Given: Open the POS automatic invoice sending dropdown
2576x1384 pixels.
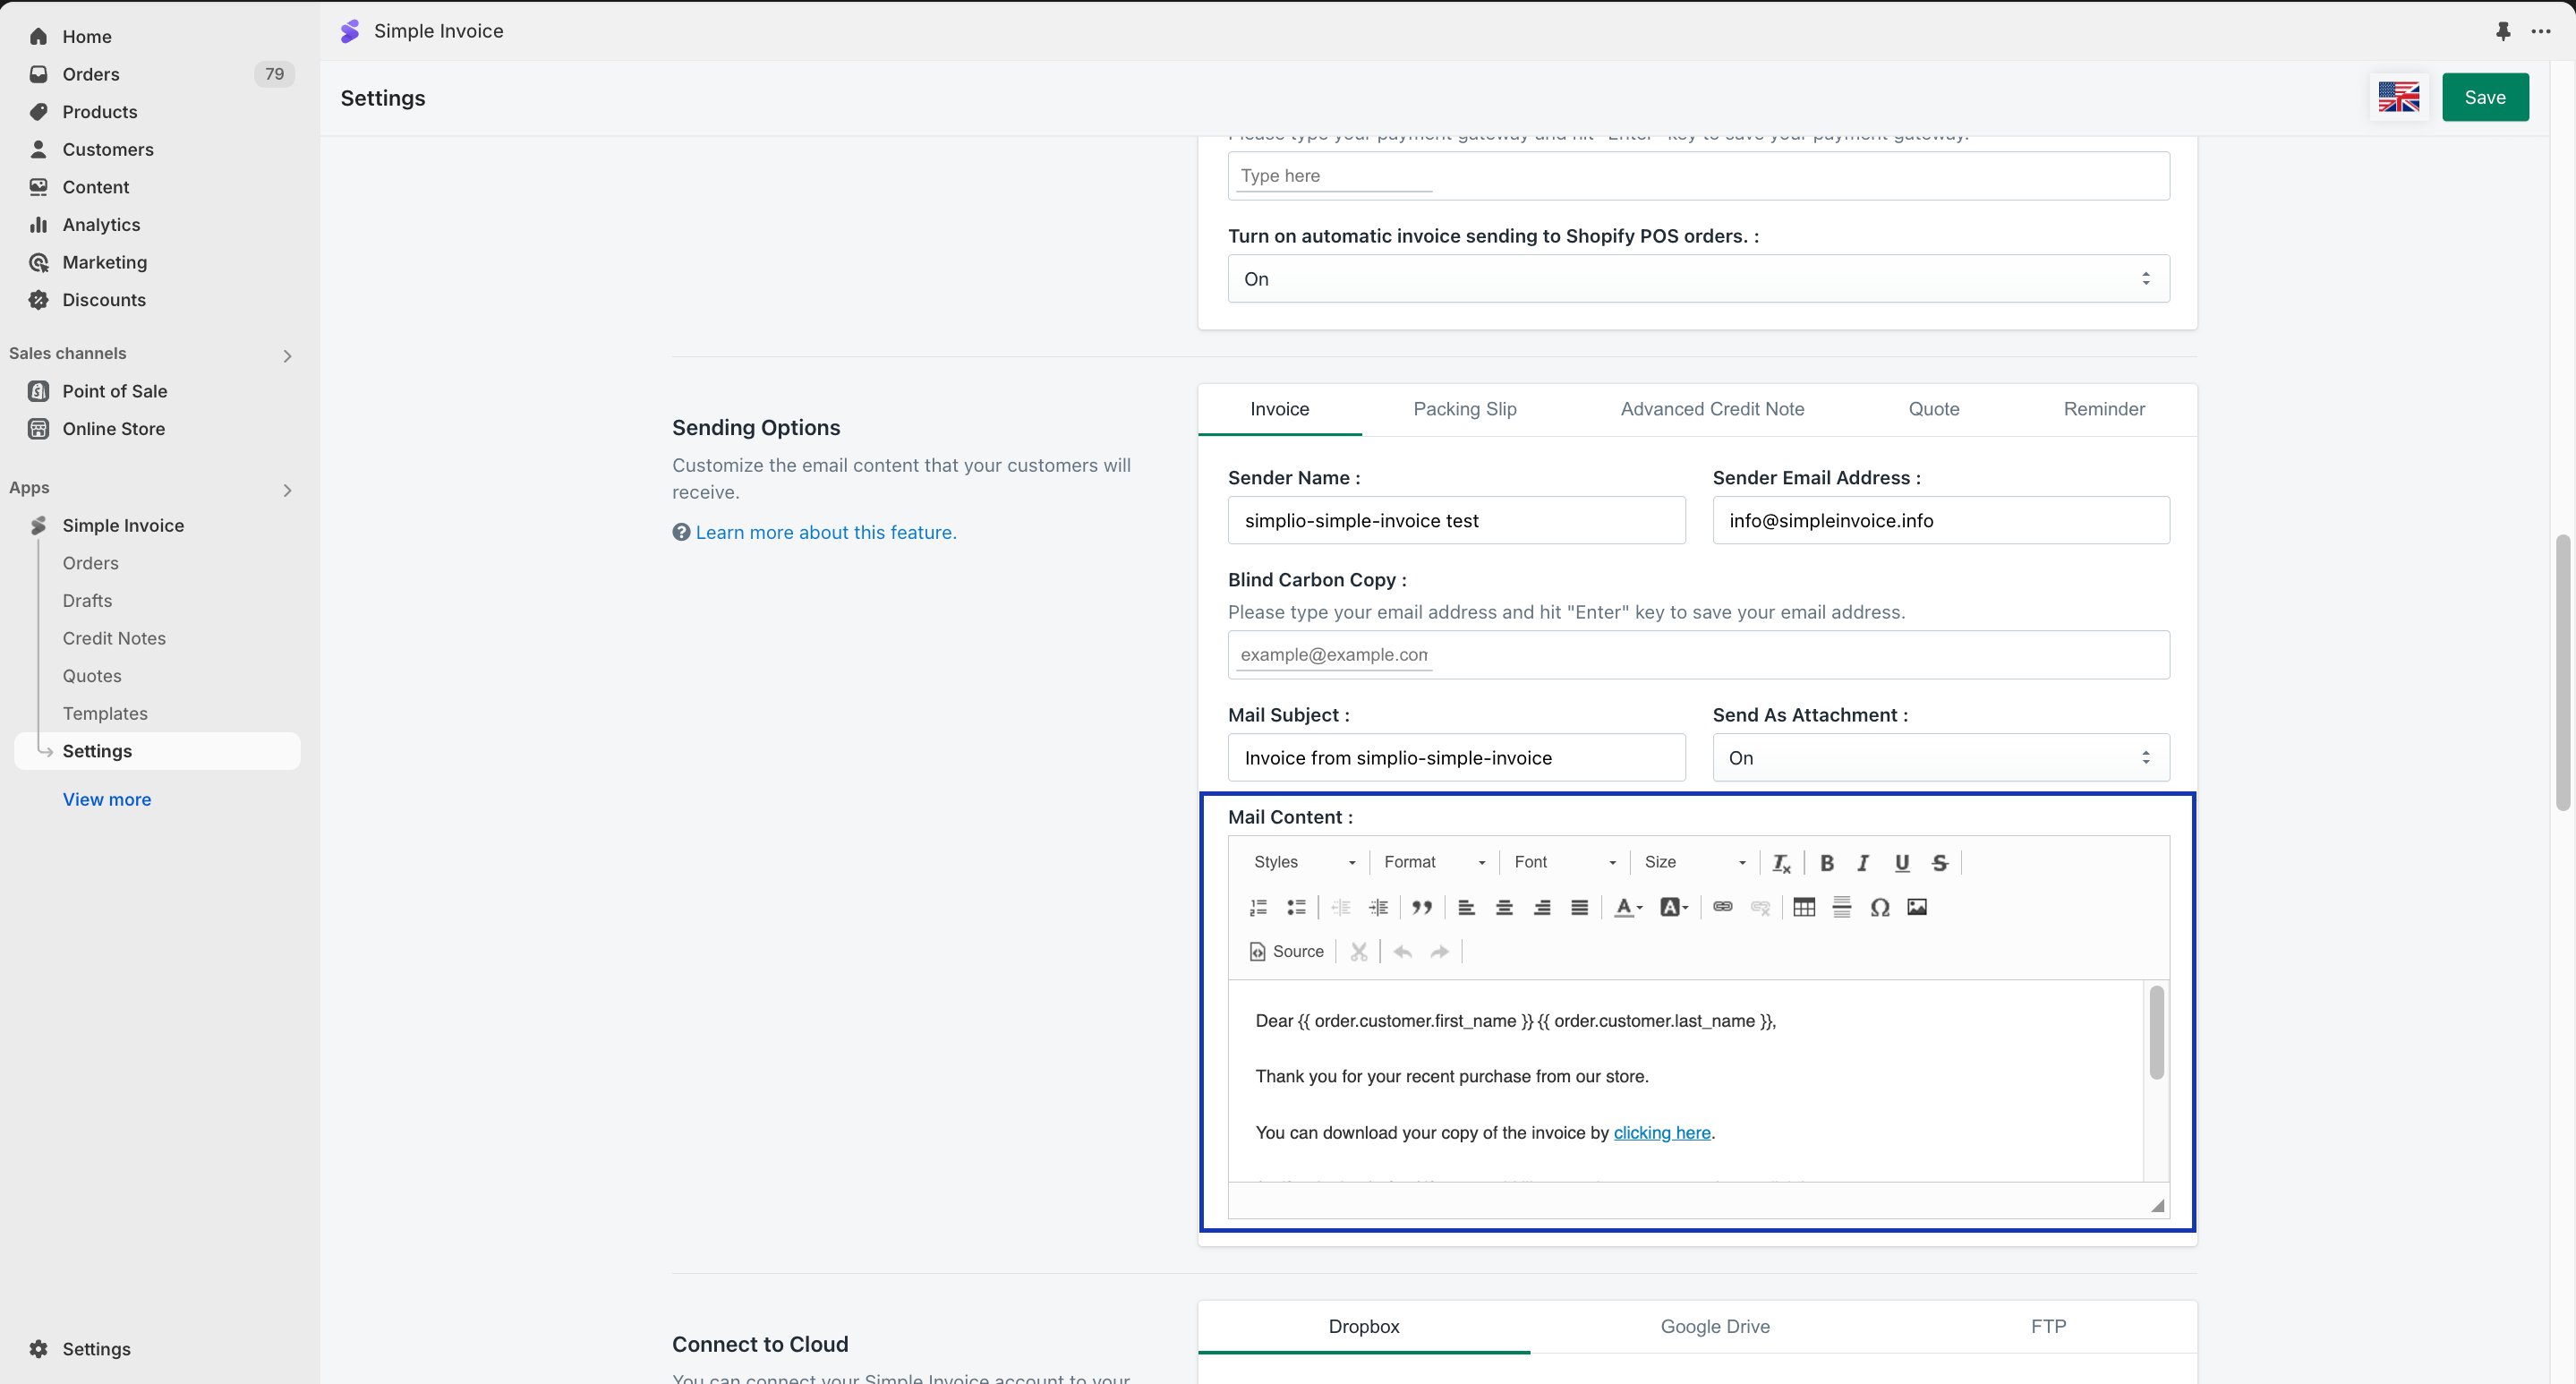Looking at the screenshot, I should click(1698, 279).
